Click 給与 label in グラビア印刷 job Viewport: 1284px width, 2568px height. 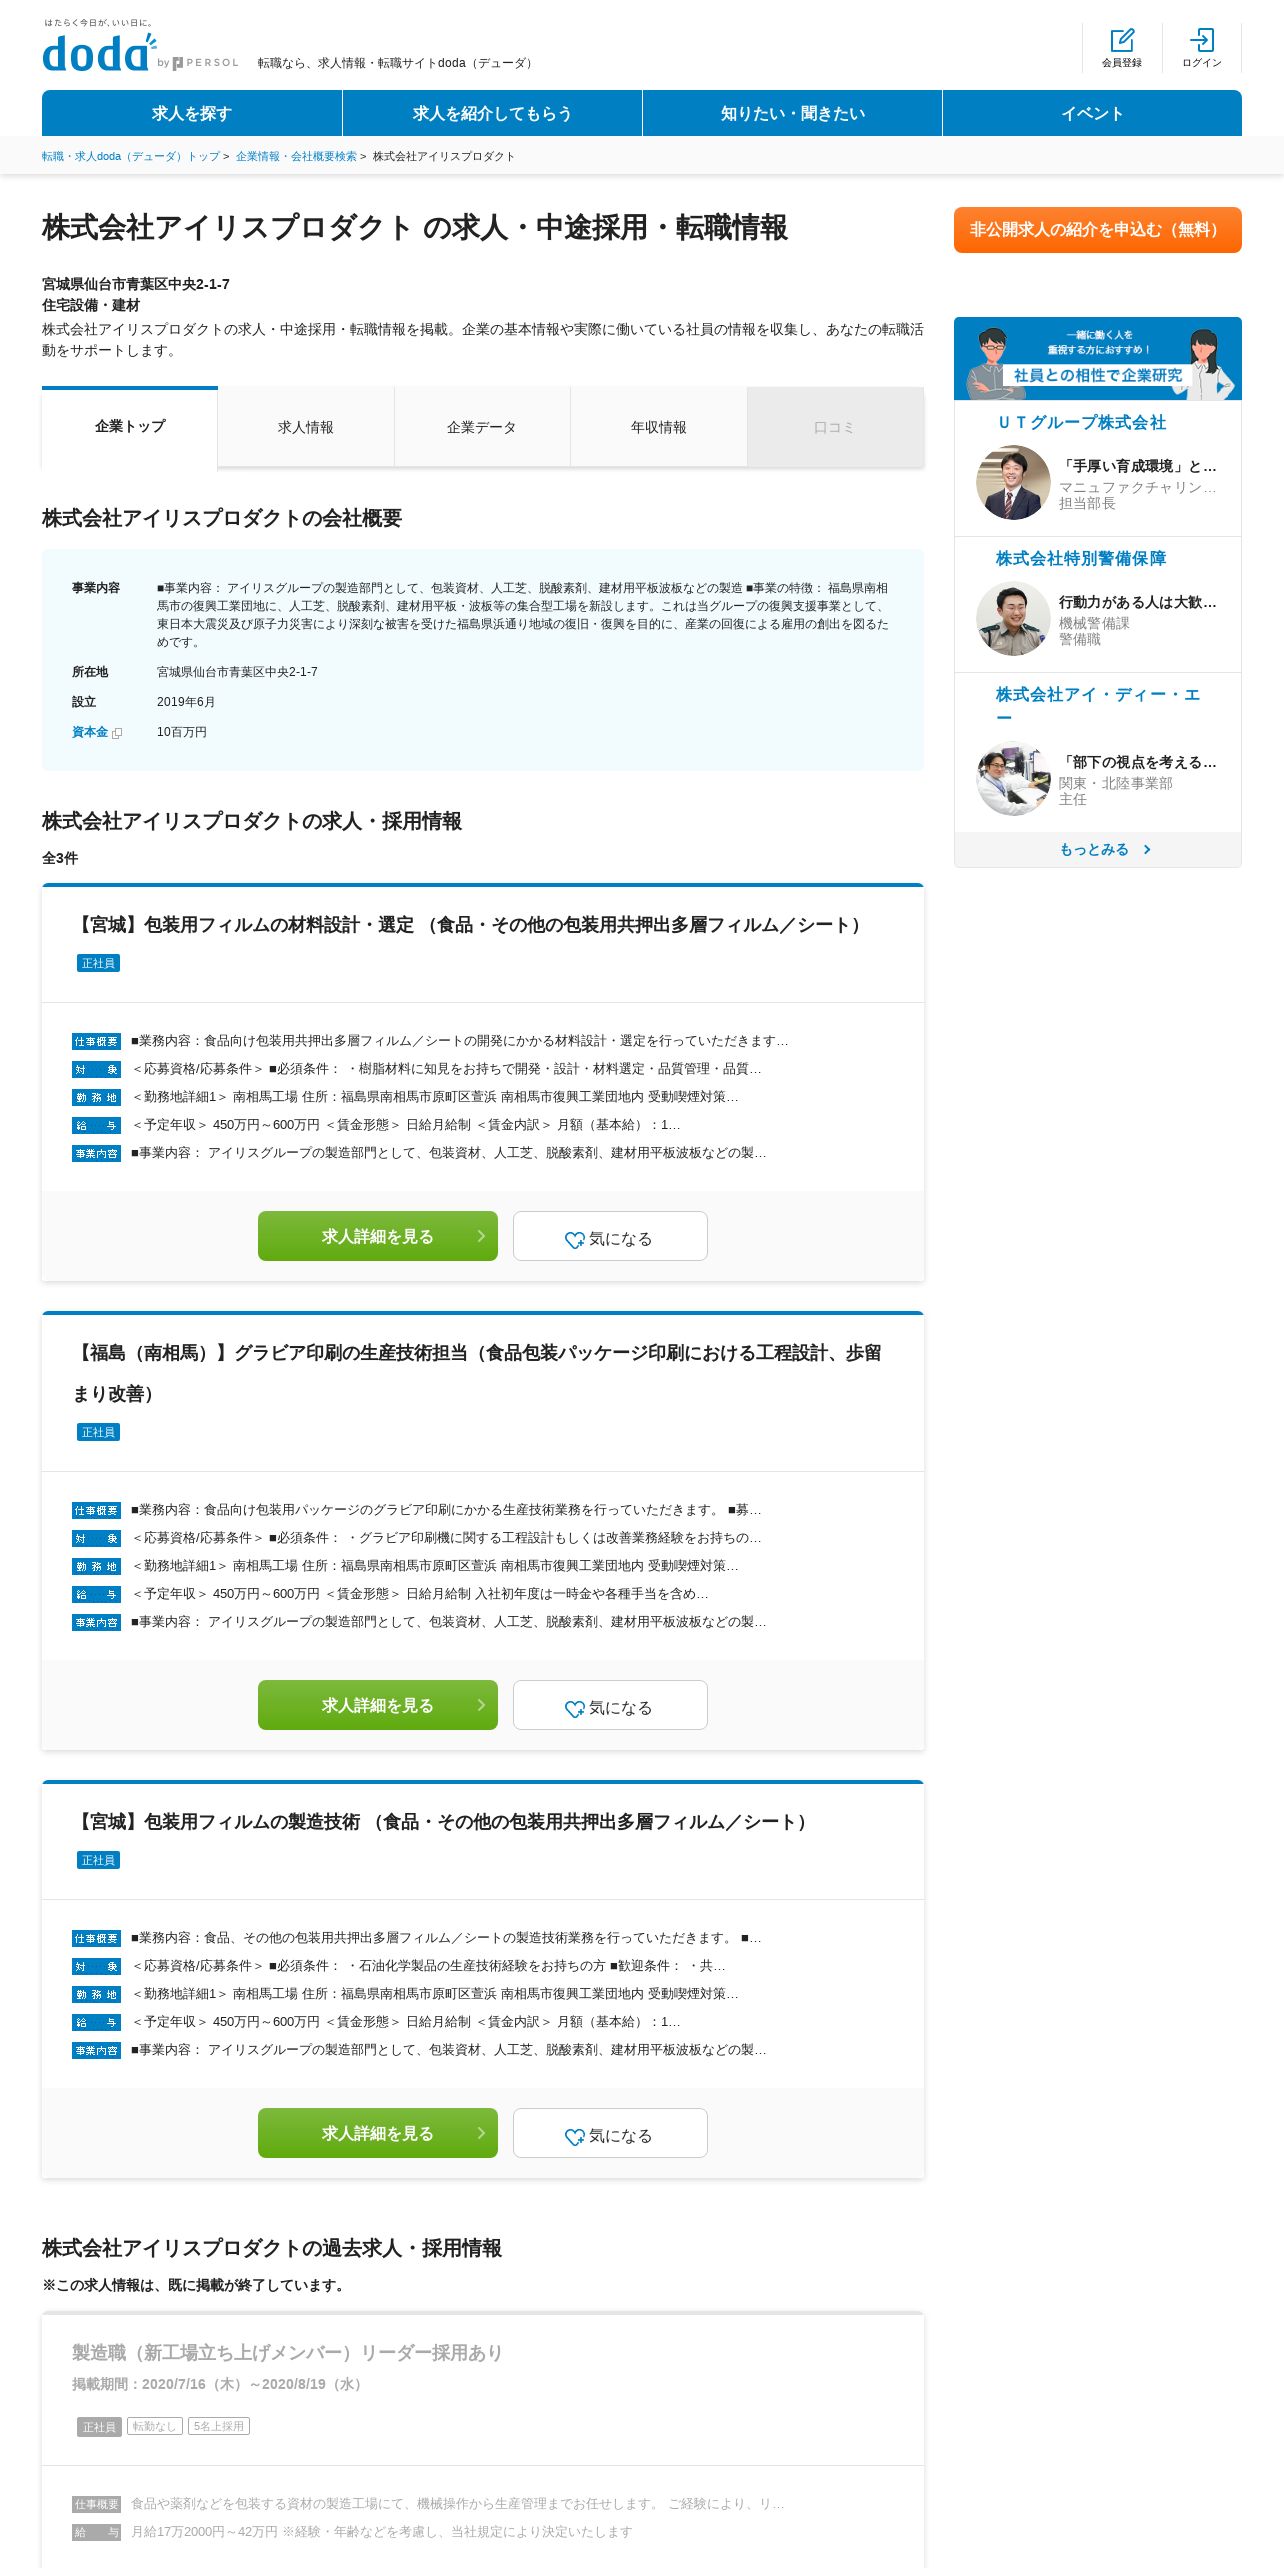point(96,1594)
